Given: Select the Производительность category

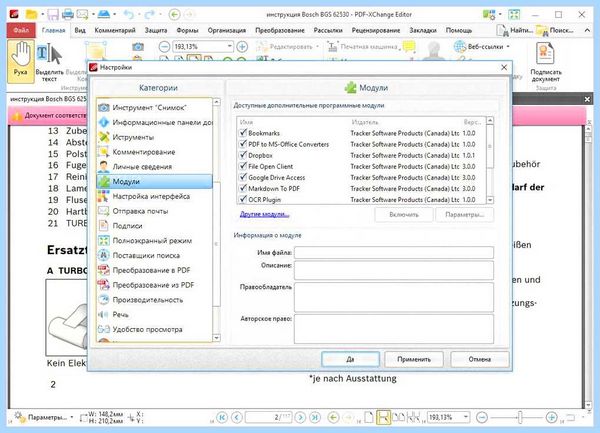Looking at the screenshot, I should pos(154,300).
